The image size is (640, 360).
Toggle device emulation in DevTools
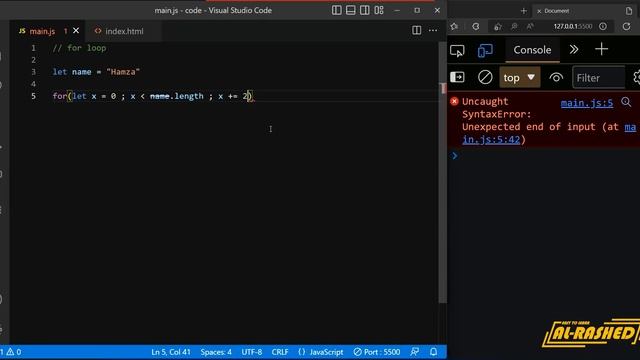pos(485,51)
